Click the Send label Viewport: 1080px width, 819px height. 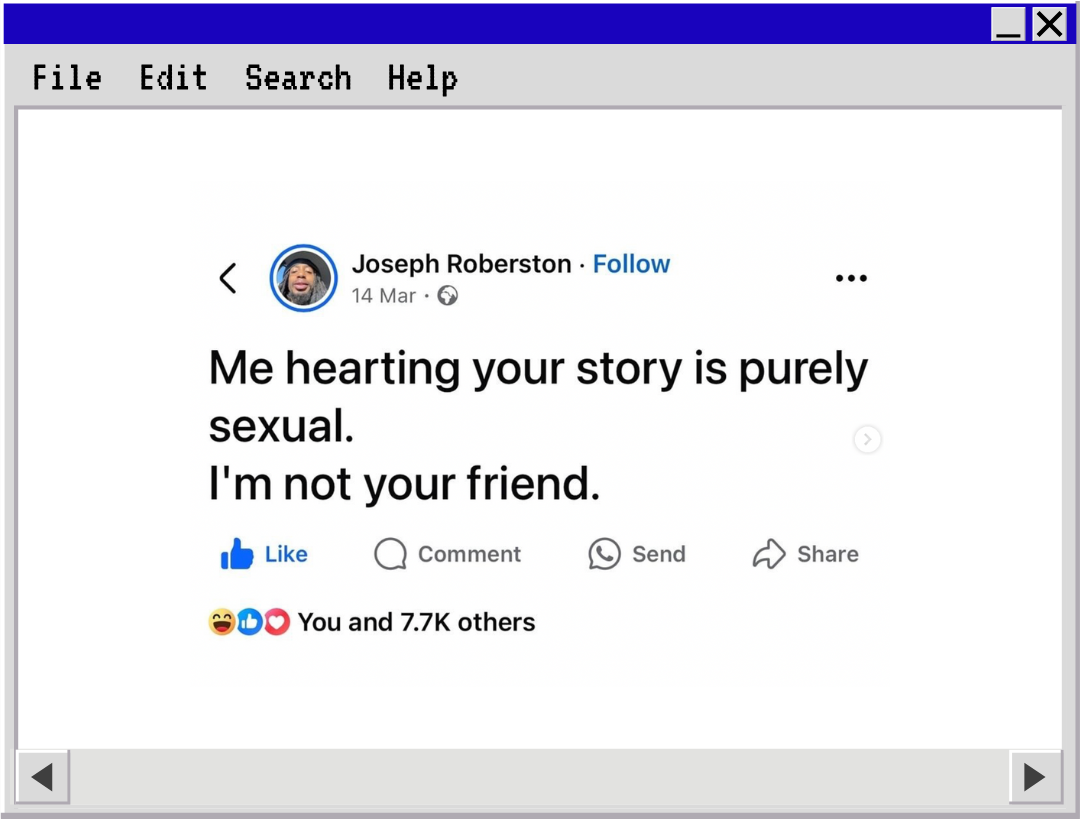point(658,554)
